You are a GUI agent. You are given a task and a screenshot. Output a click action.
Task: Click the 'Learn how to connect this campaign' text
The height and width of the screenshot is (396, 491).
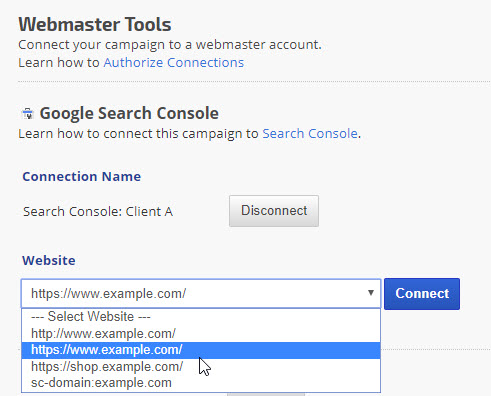click(138, 134)
